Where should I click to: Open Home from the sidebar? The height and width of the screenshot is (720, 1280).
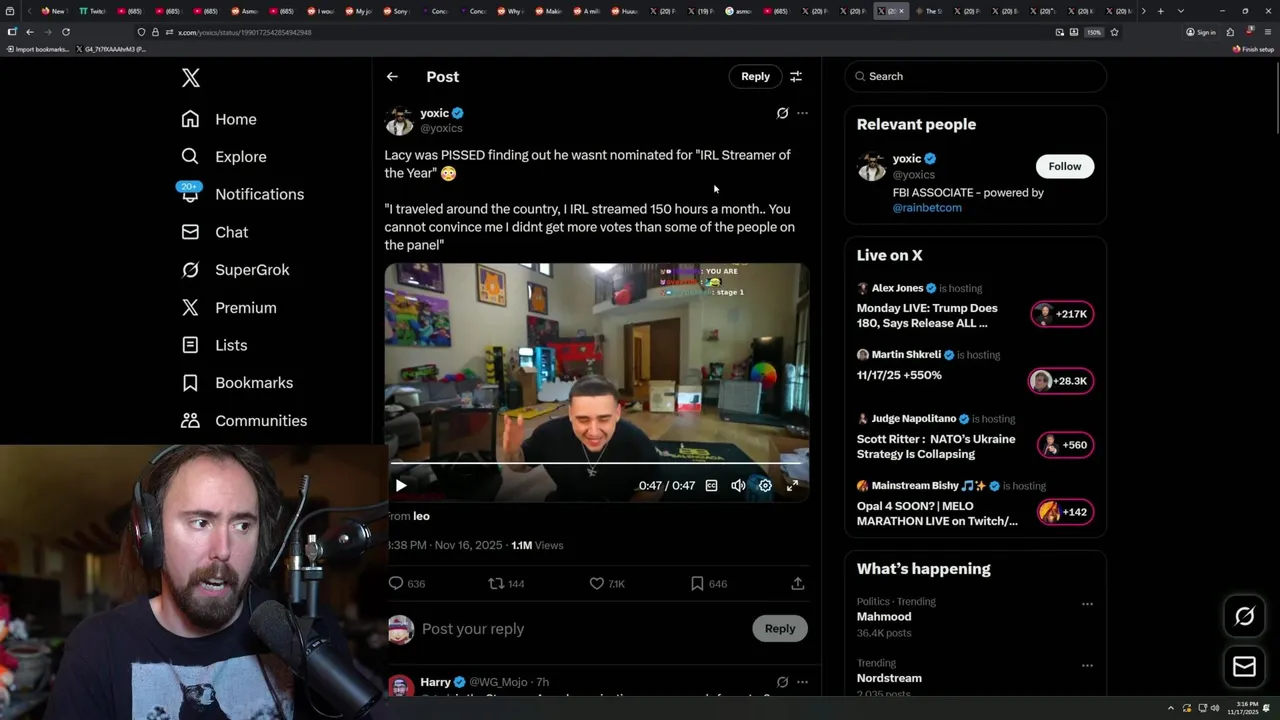(x=219, y=119)
